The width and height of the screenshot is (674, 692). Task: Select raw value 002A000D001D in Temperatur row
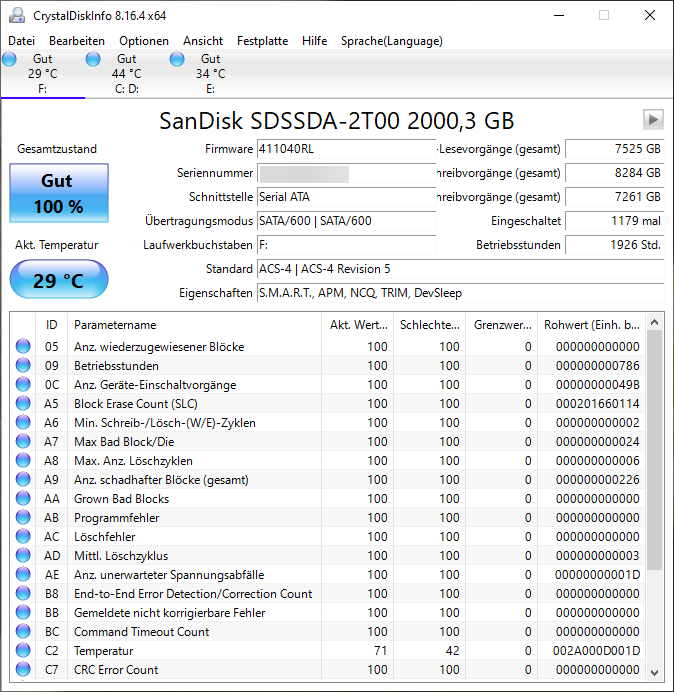pyautogui.click(x=596, y=651)
